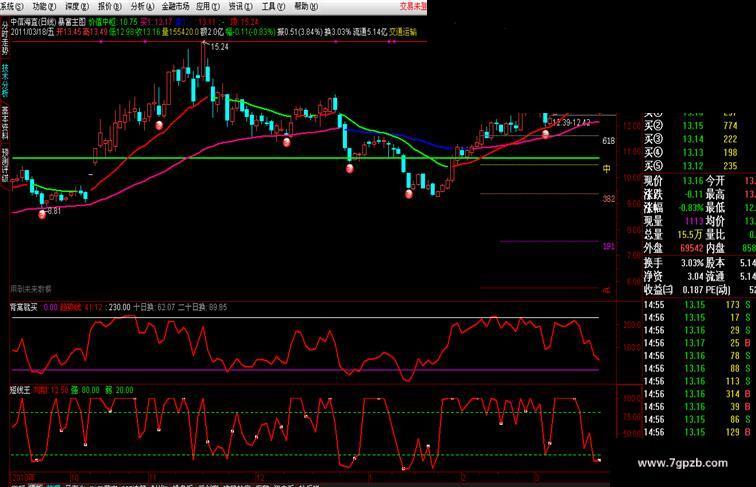
Task: Click the green 弱 20.00 threshold label
Action: 119,390
